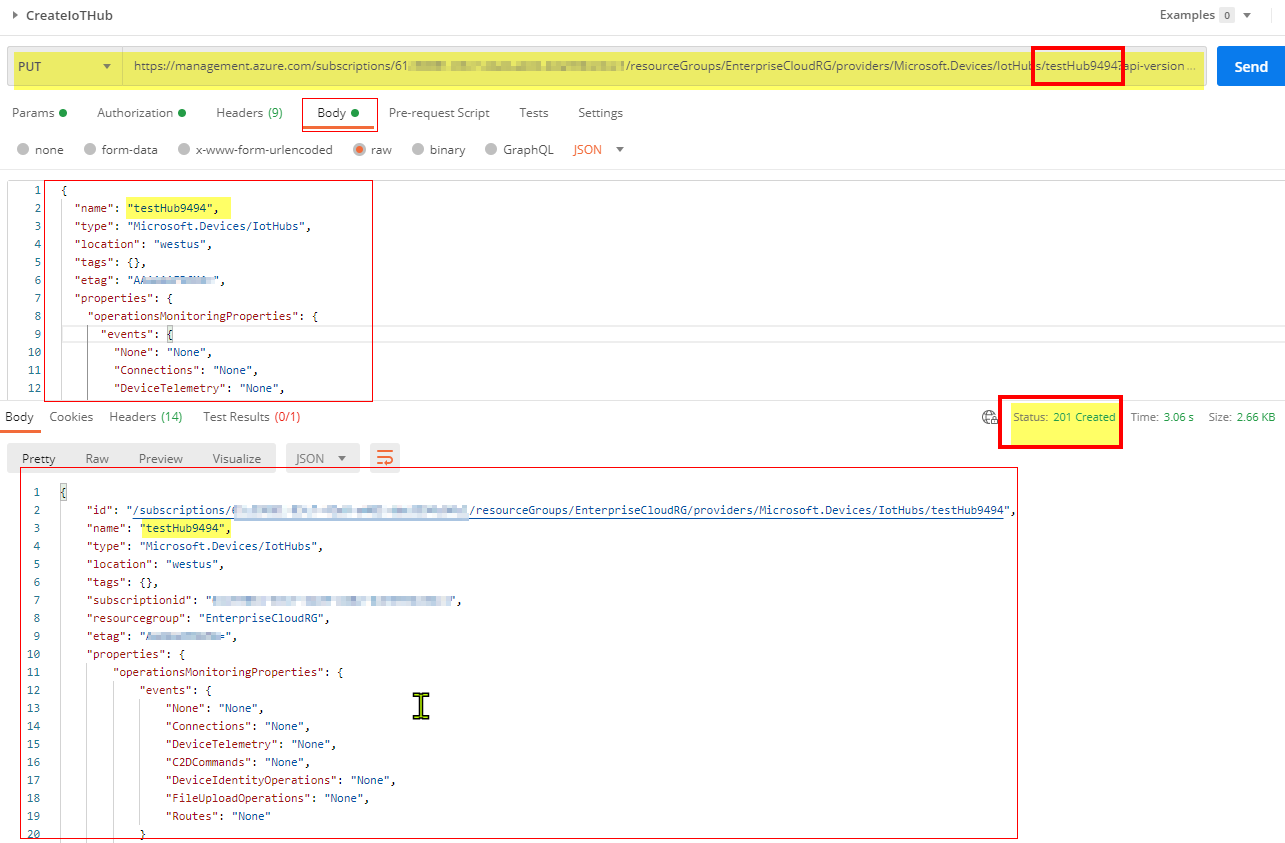Open the request Headers (9) tab
Image resolution: width=1285 pixels, height=843 pixels.
(x=248, y=113)
